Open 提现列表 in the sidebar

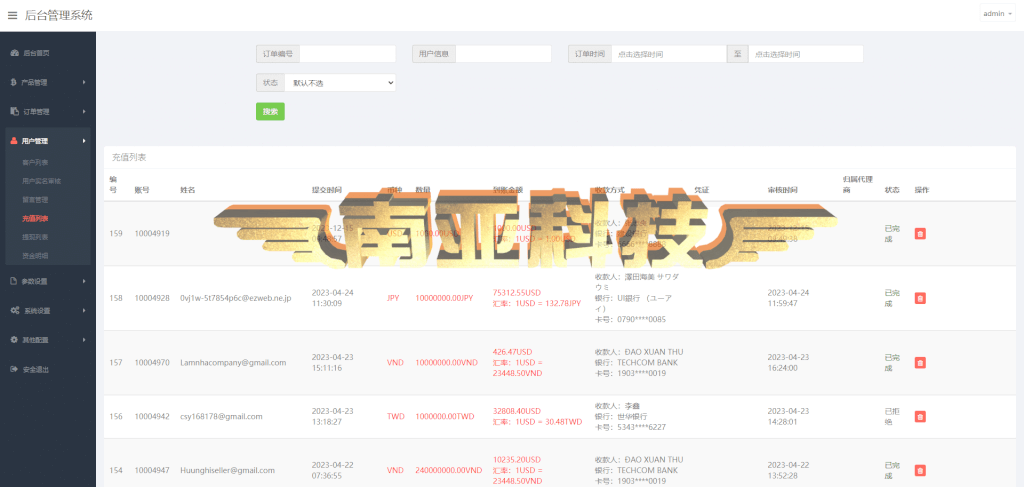[x=35, y=237]
